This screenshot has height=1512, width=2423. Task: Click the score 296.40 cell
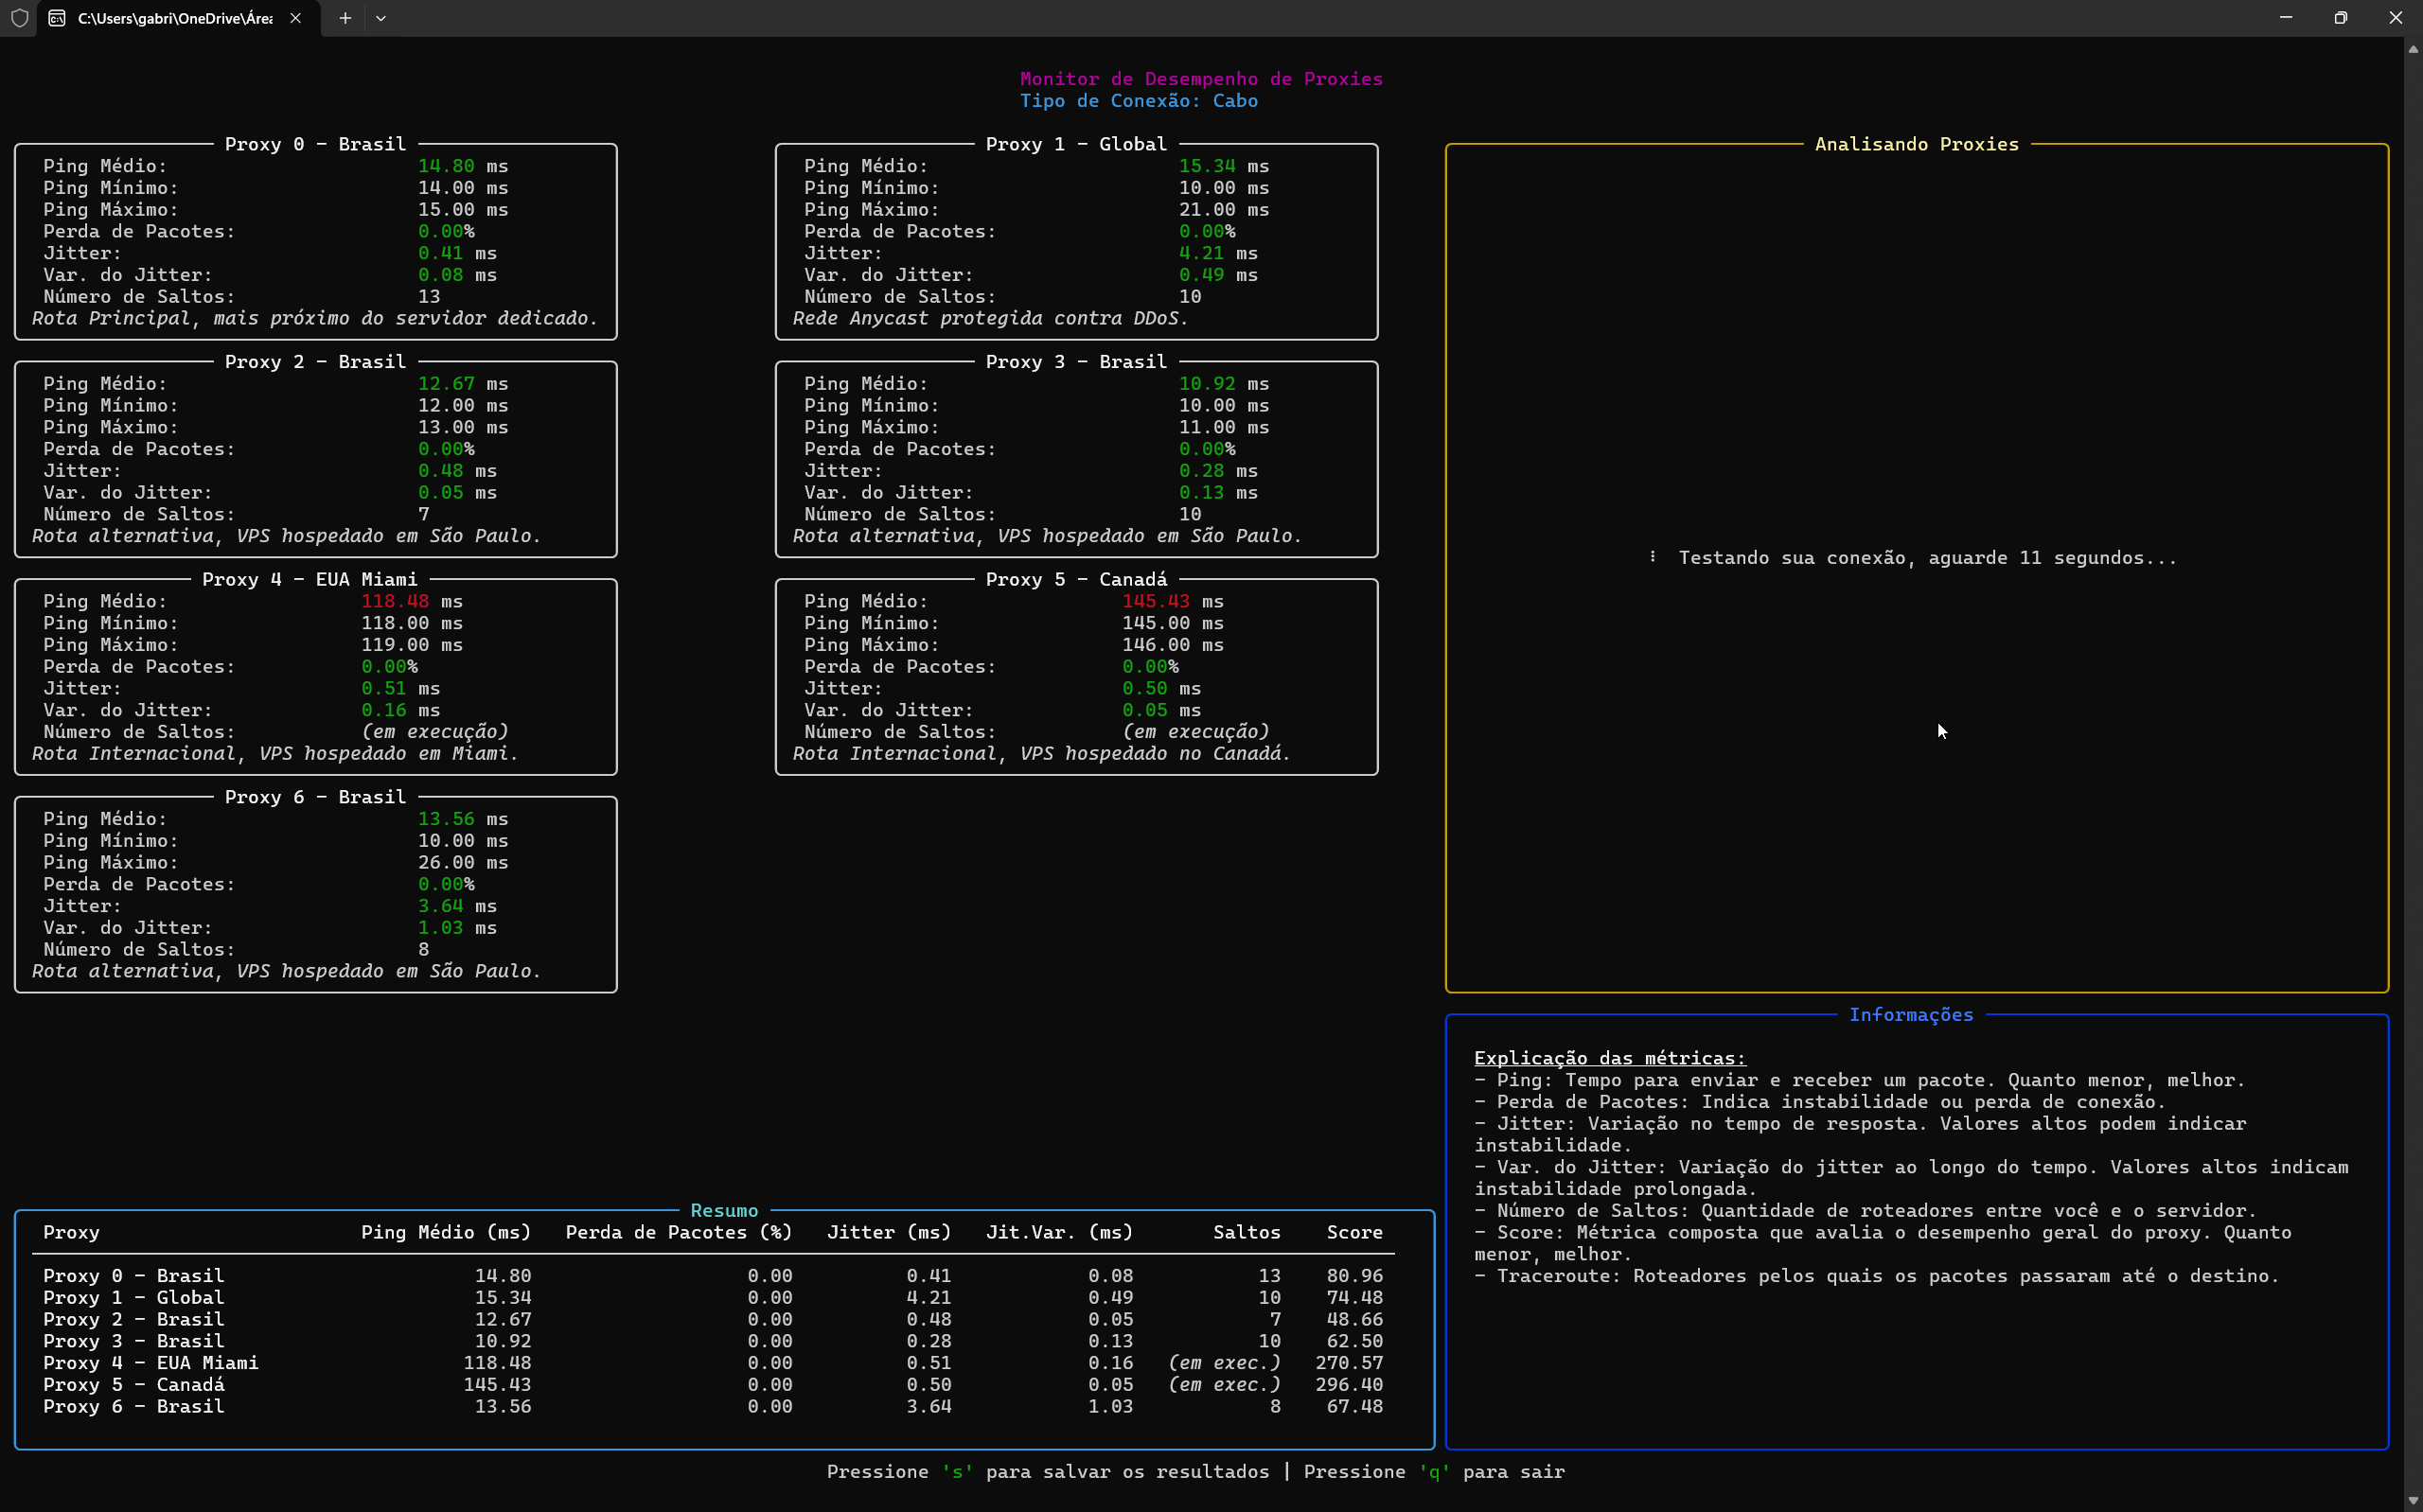tap(1349, 1386)
